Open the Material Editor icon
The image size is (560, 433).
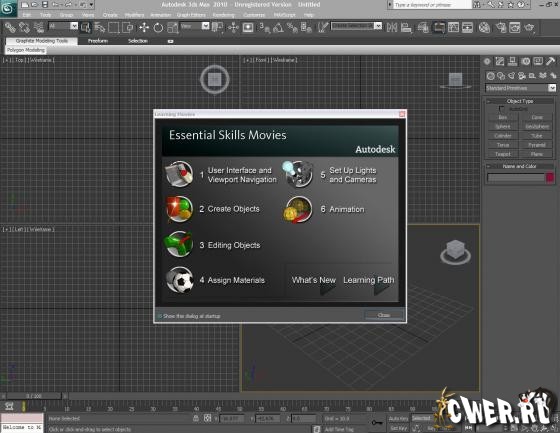point(484,28)
